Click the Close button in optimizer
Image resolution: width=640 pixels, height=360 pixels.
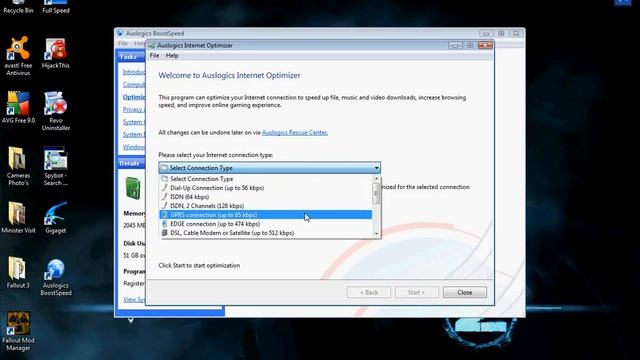[464, 292]
